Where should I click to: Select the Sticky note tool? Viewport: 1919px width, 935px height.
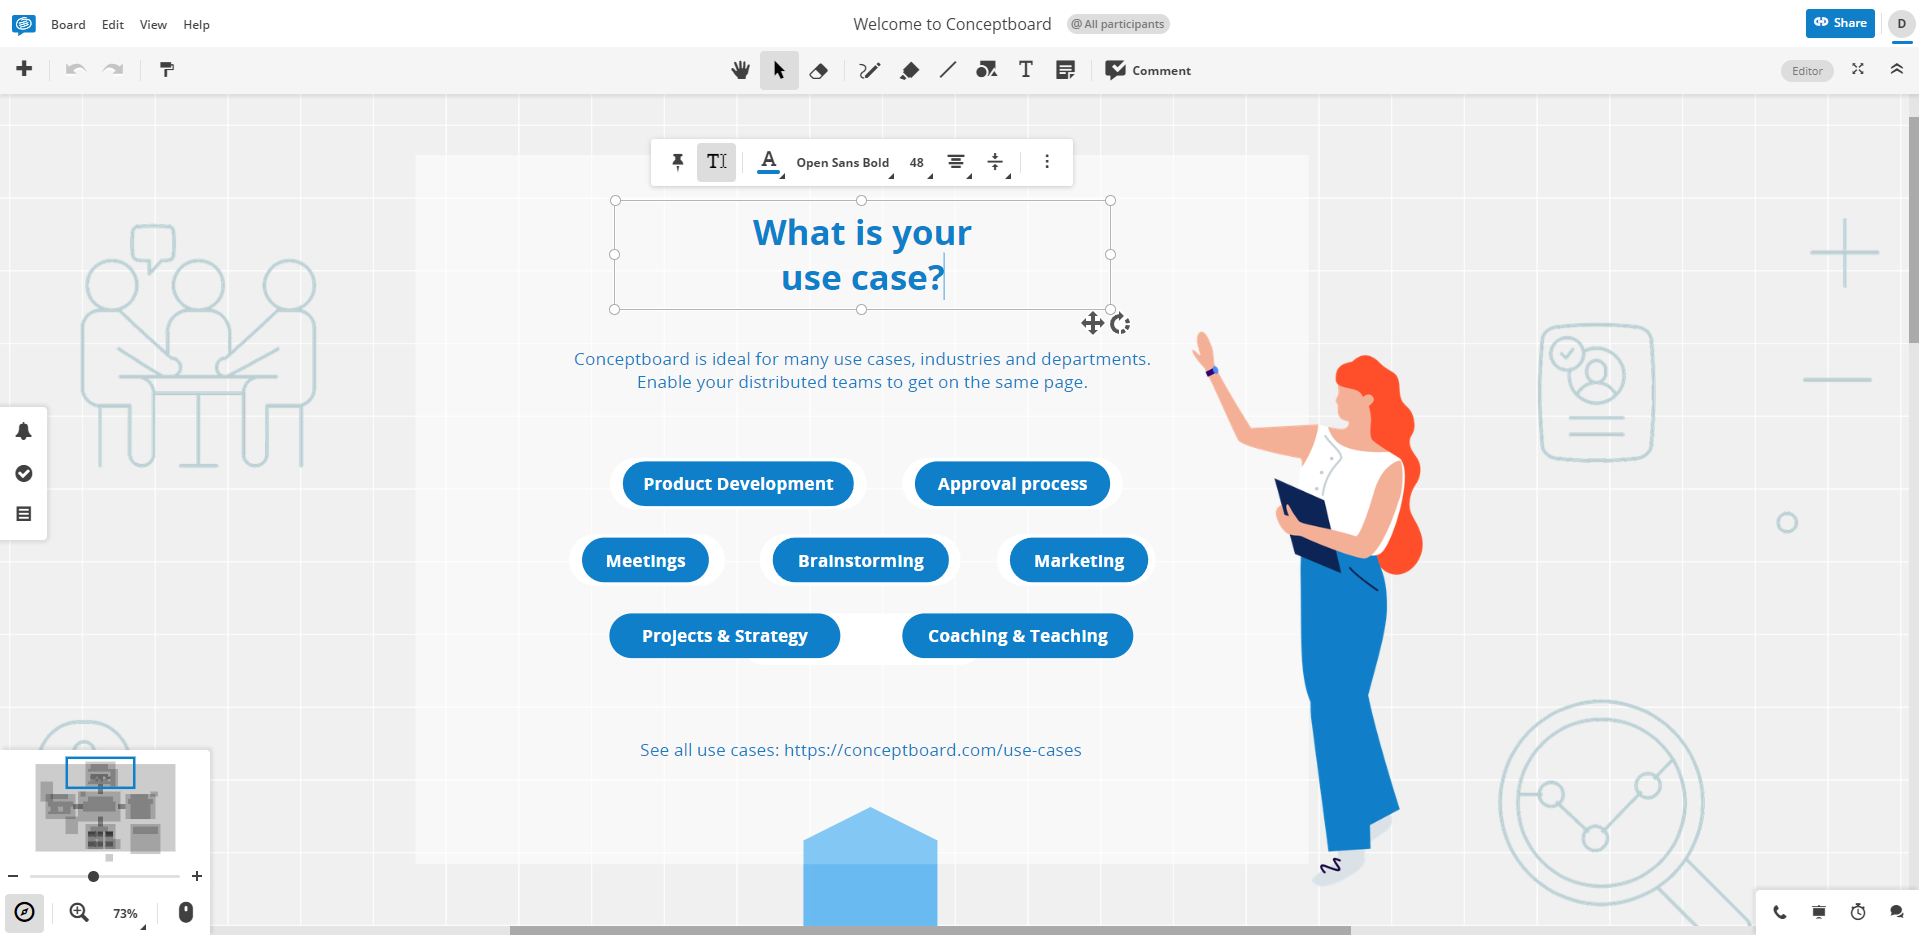pyautogui.click(x=1066, y=70)
